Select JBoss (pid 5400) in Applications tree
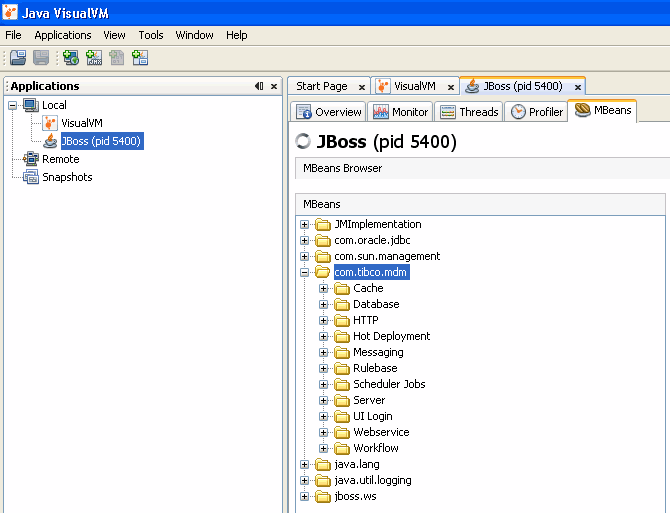Image resolution: width=670 pixels, height=513 pixels. pos(101,141)
